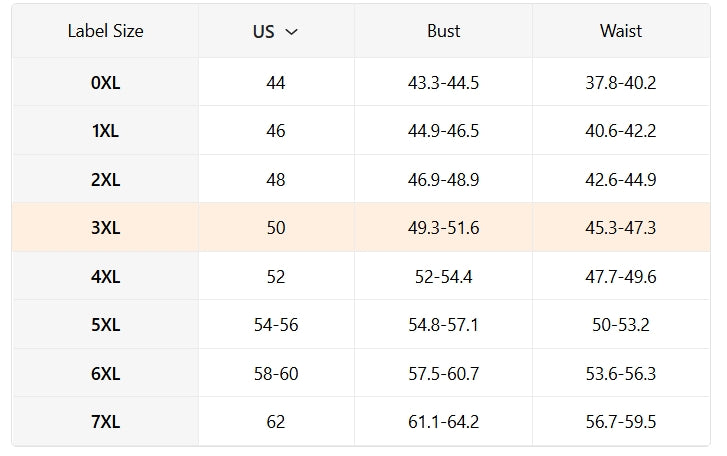
Task: Click the 58-60 US size cell
Action: pos(276,374)
